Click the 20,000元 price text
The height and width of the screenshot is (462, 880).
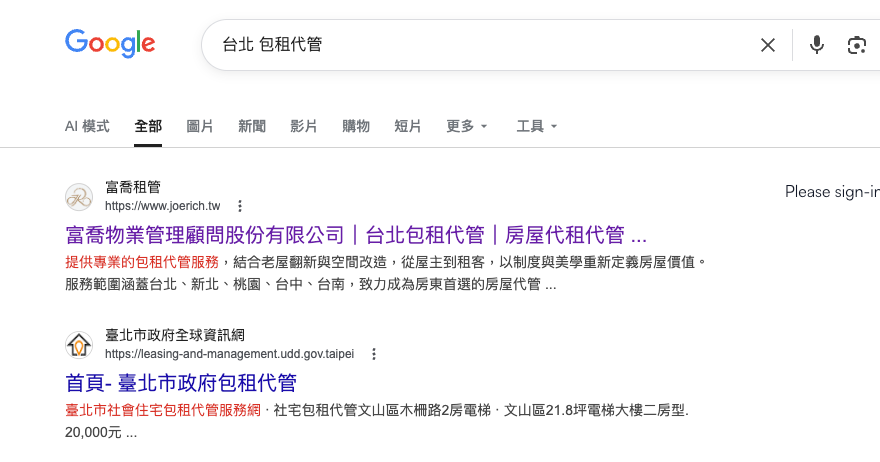[x=93, y=432]
